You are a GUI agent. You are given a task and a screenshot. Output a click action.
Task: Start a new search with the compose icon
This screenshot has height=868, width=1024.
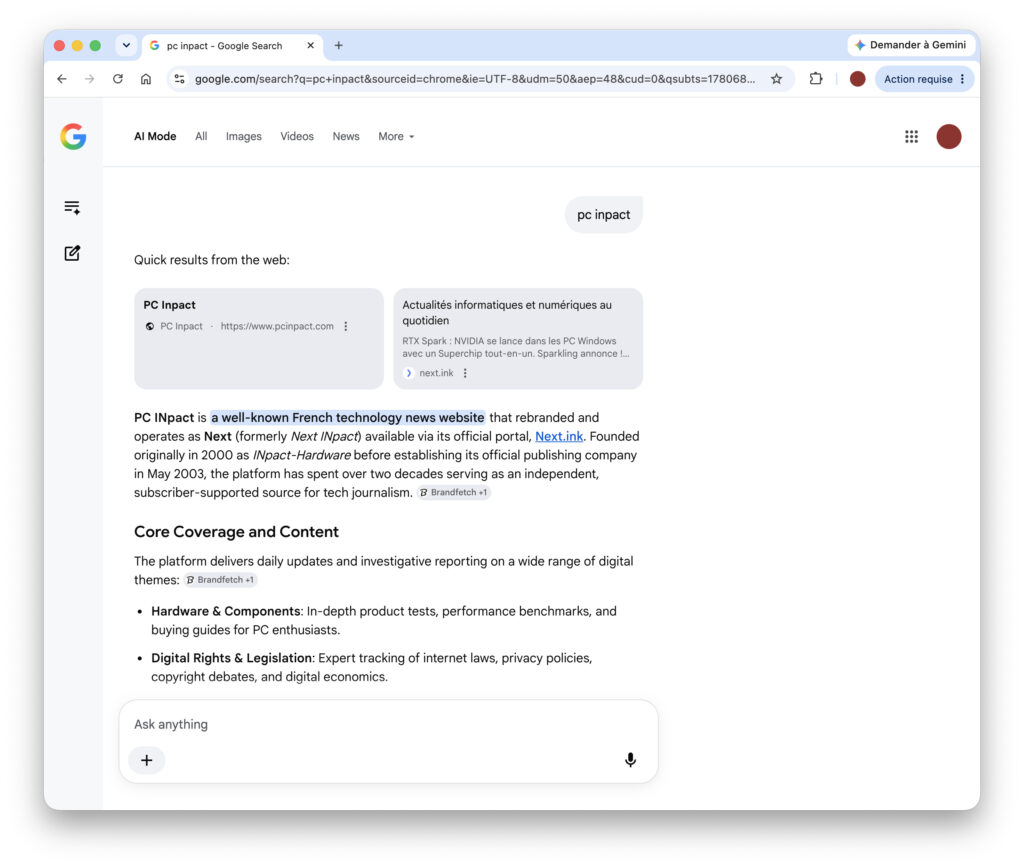click(72, 253)
